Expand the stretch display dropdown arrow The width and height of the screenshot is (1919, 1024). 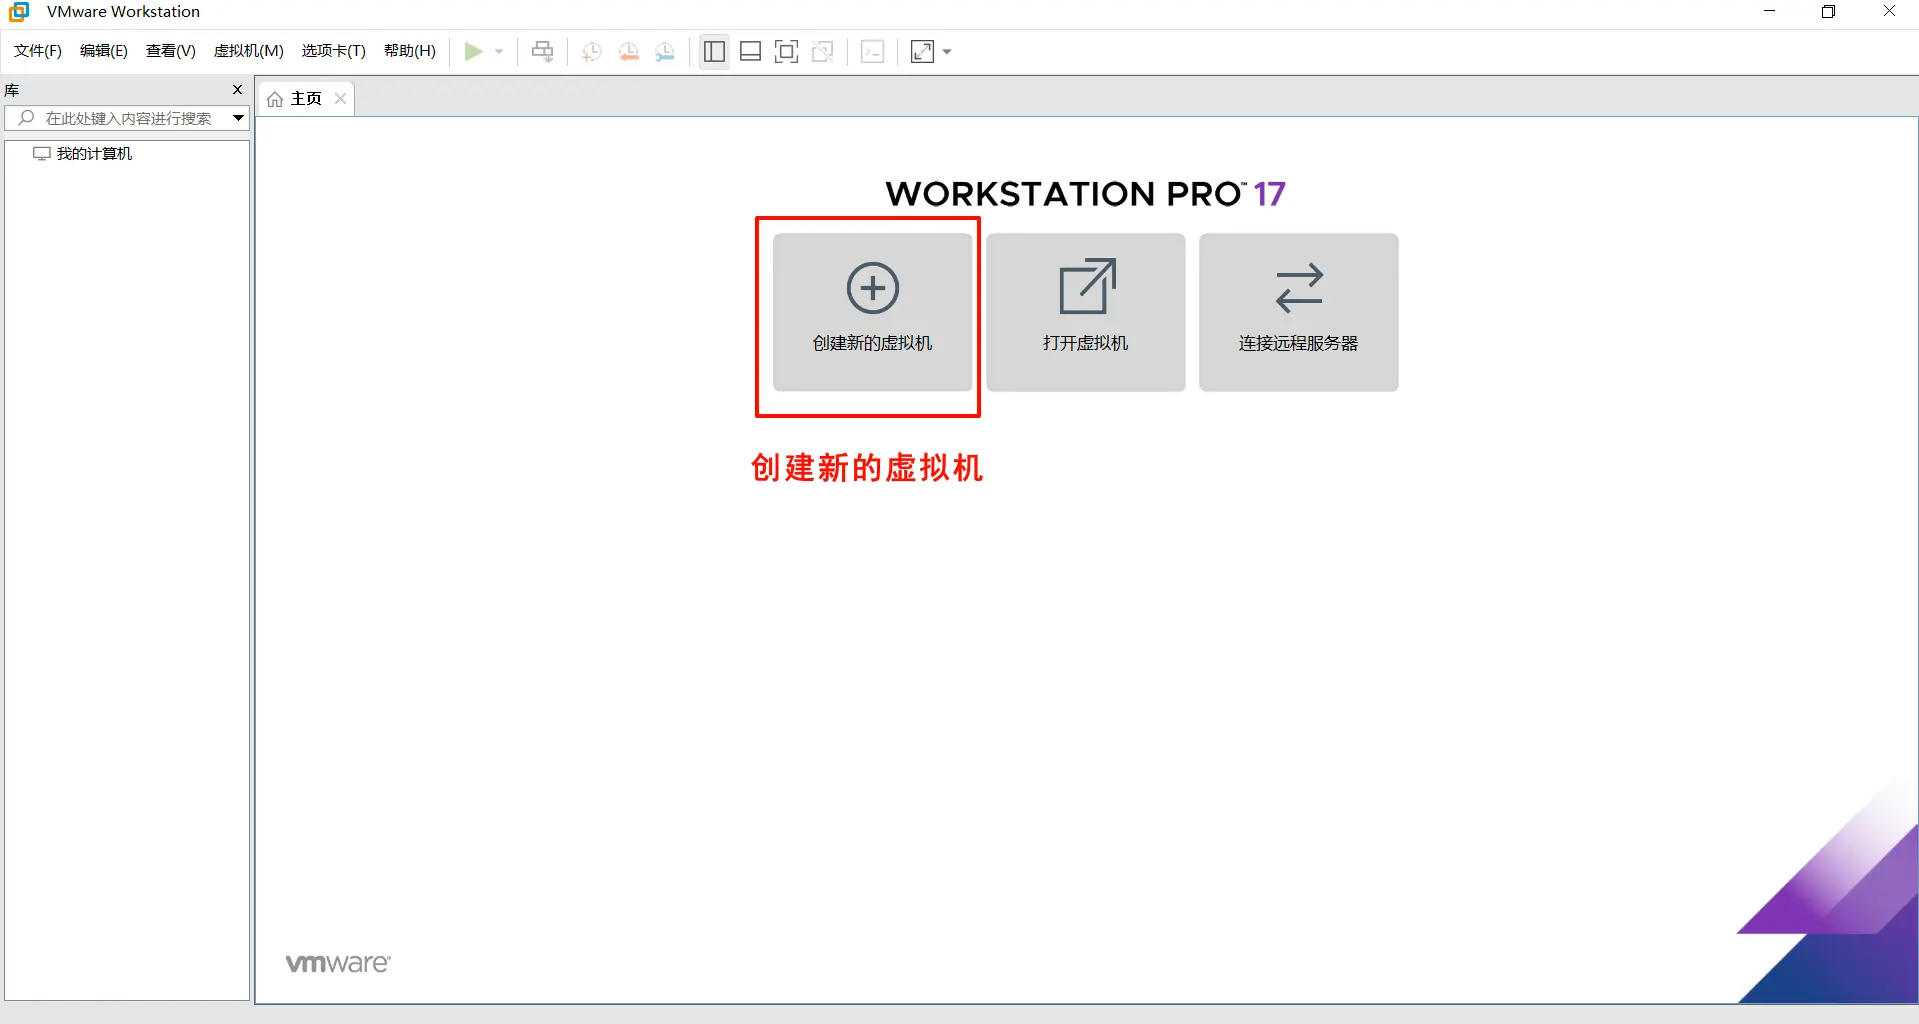pyautogui.click(x=947, y=52)
